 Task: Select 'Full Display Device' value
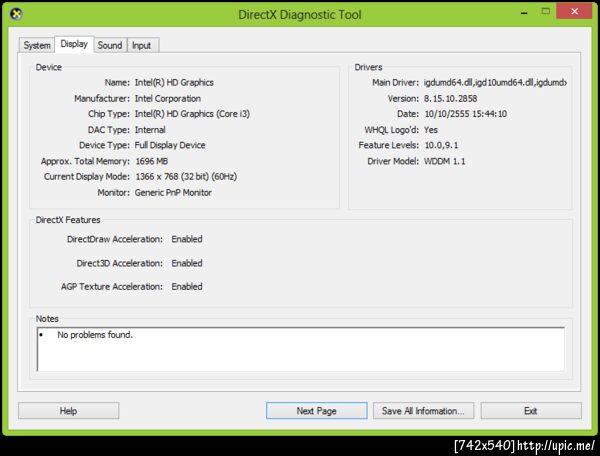(x=170, y=145)
